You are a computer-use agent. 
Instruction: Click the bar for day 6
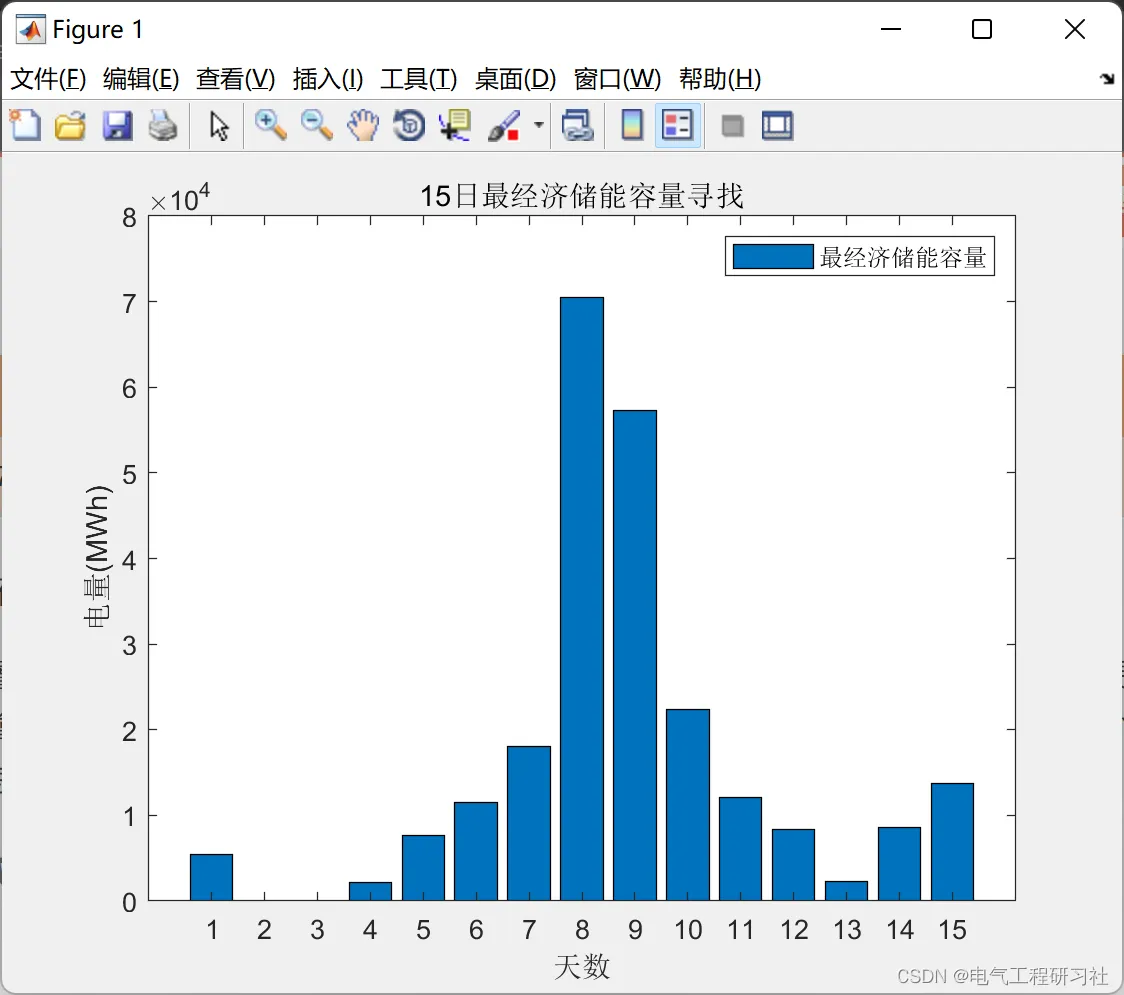[x=476, y=852]
